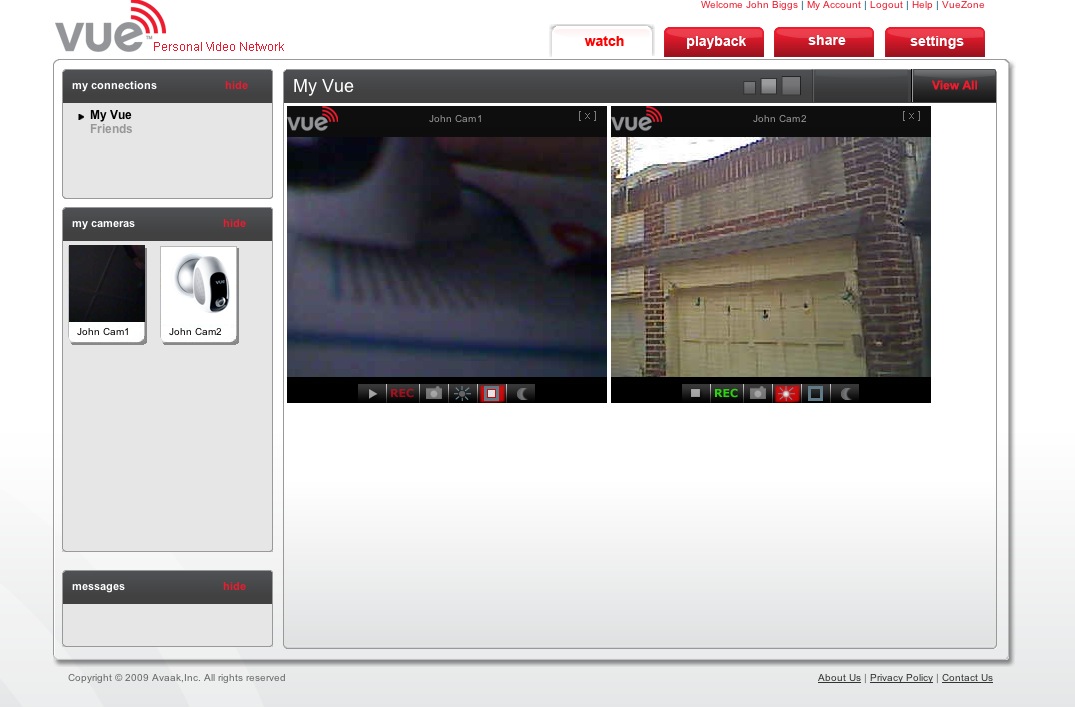The width and height of the screenshot is (1075, 707).
Task: Select the small view size square
Action: [749, 87]
